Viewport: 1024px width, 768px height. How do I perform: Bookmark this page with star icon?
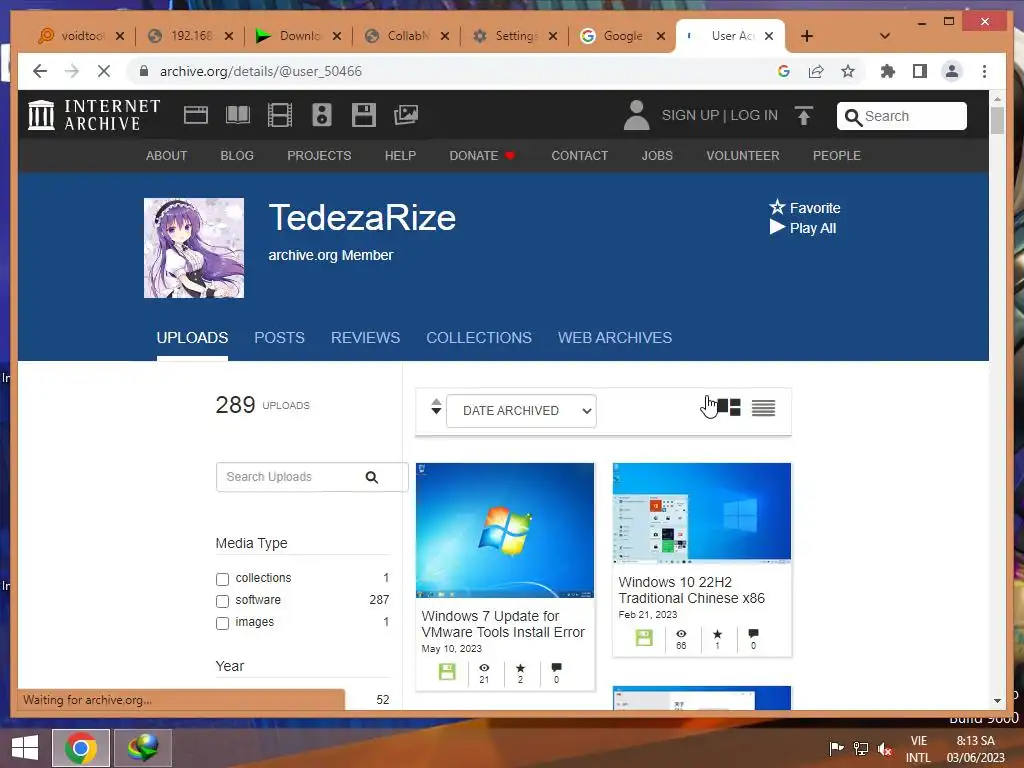pos(848,71)
